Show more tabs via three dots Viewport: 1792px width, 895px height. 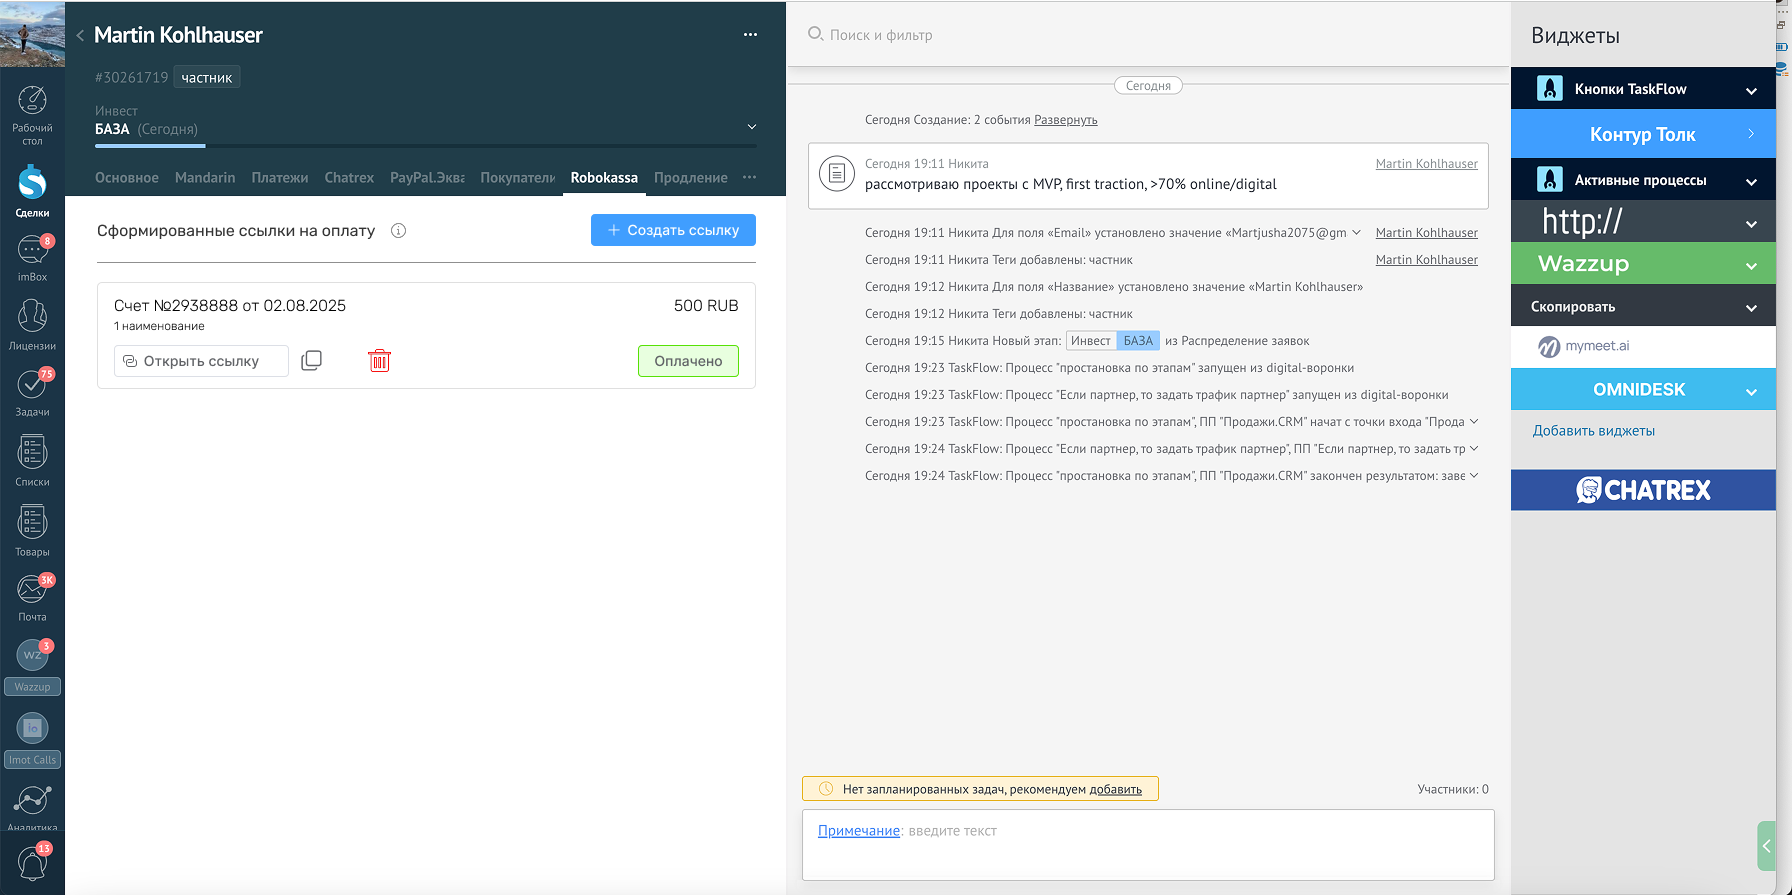coord(750,177)
